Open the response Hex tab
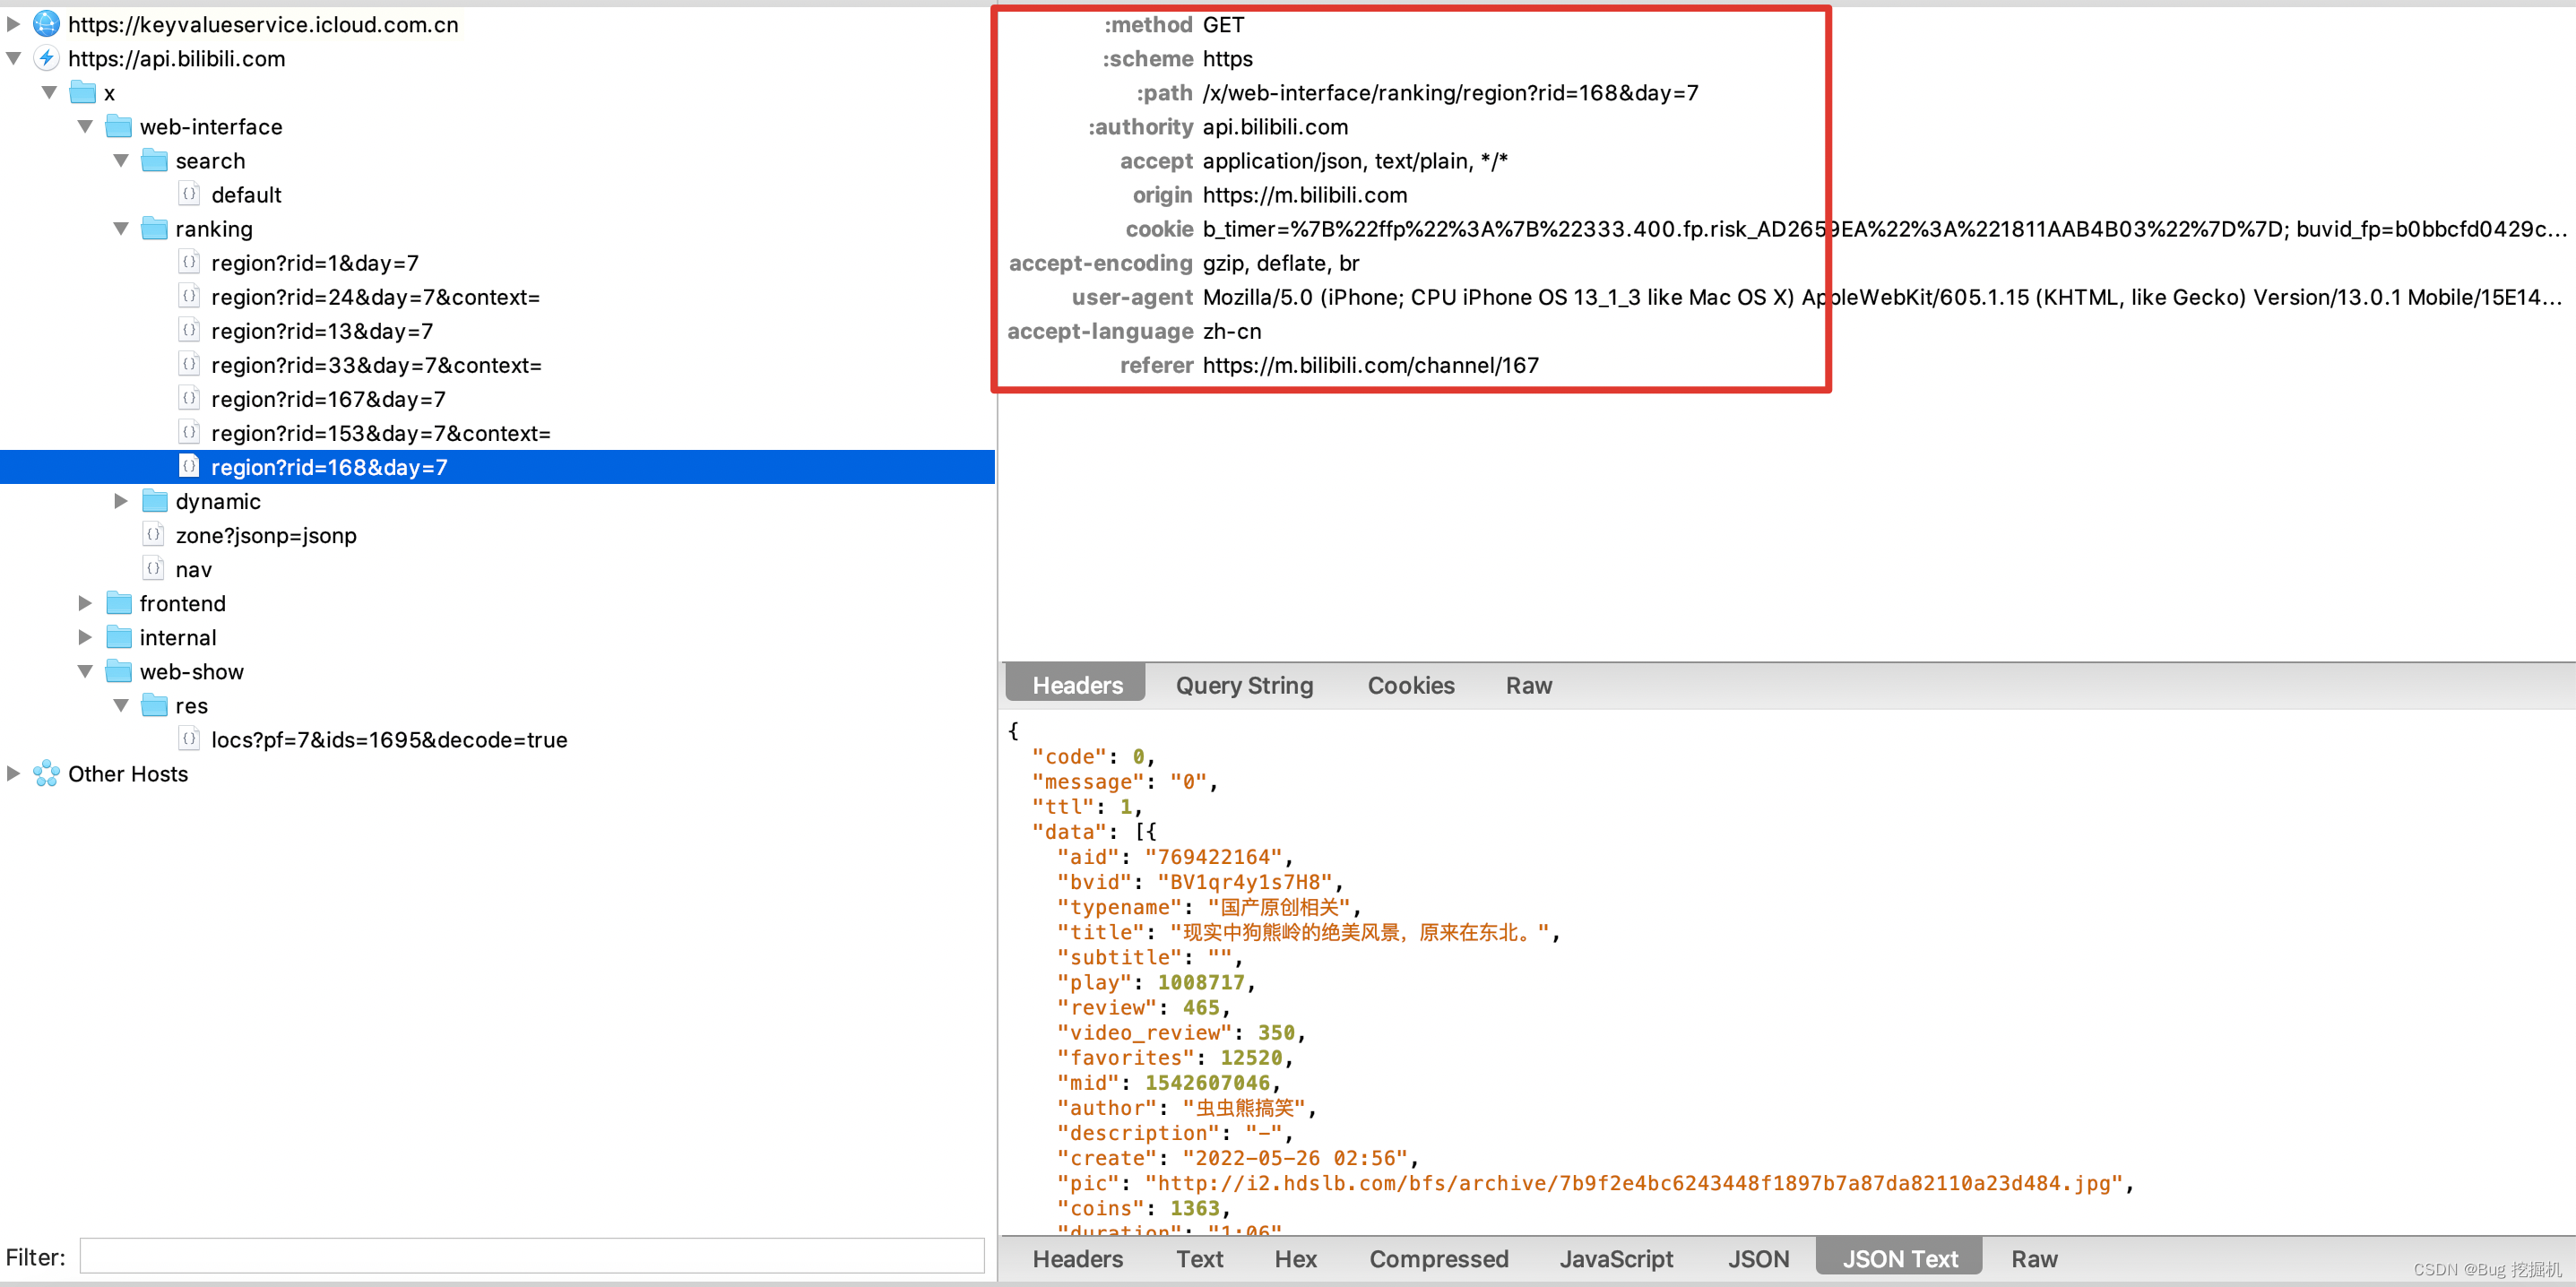Viewport: 2576px width, 1287px height. (x=1295, y=1259)
